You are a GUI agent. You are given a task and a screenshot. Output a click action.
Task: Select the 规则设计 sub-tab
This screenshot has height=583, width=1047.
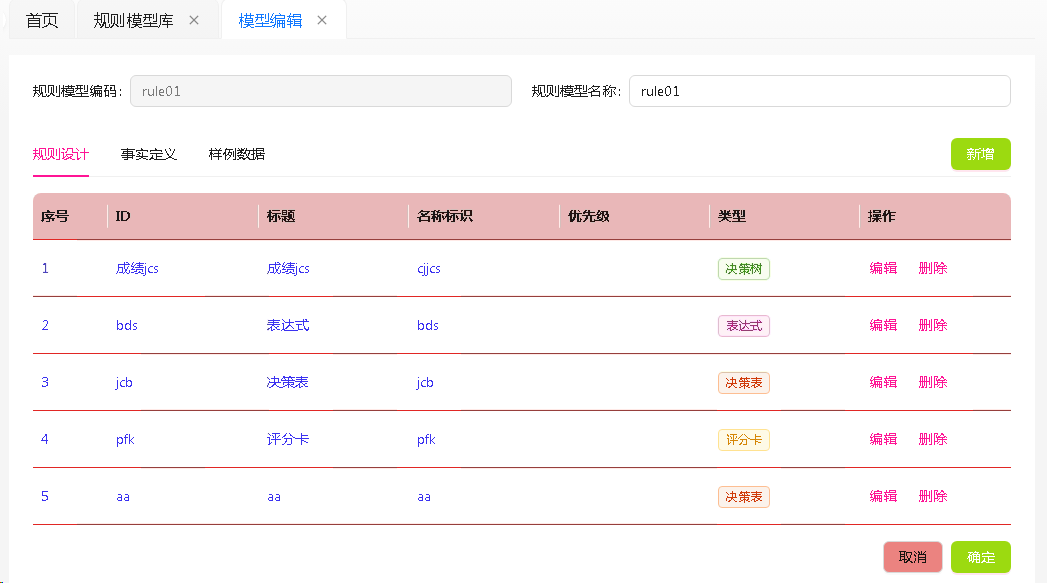(x=61, y=154)
